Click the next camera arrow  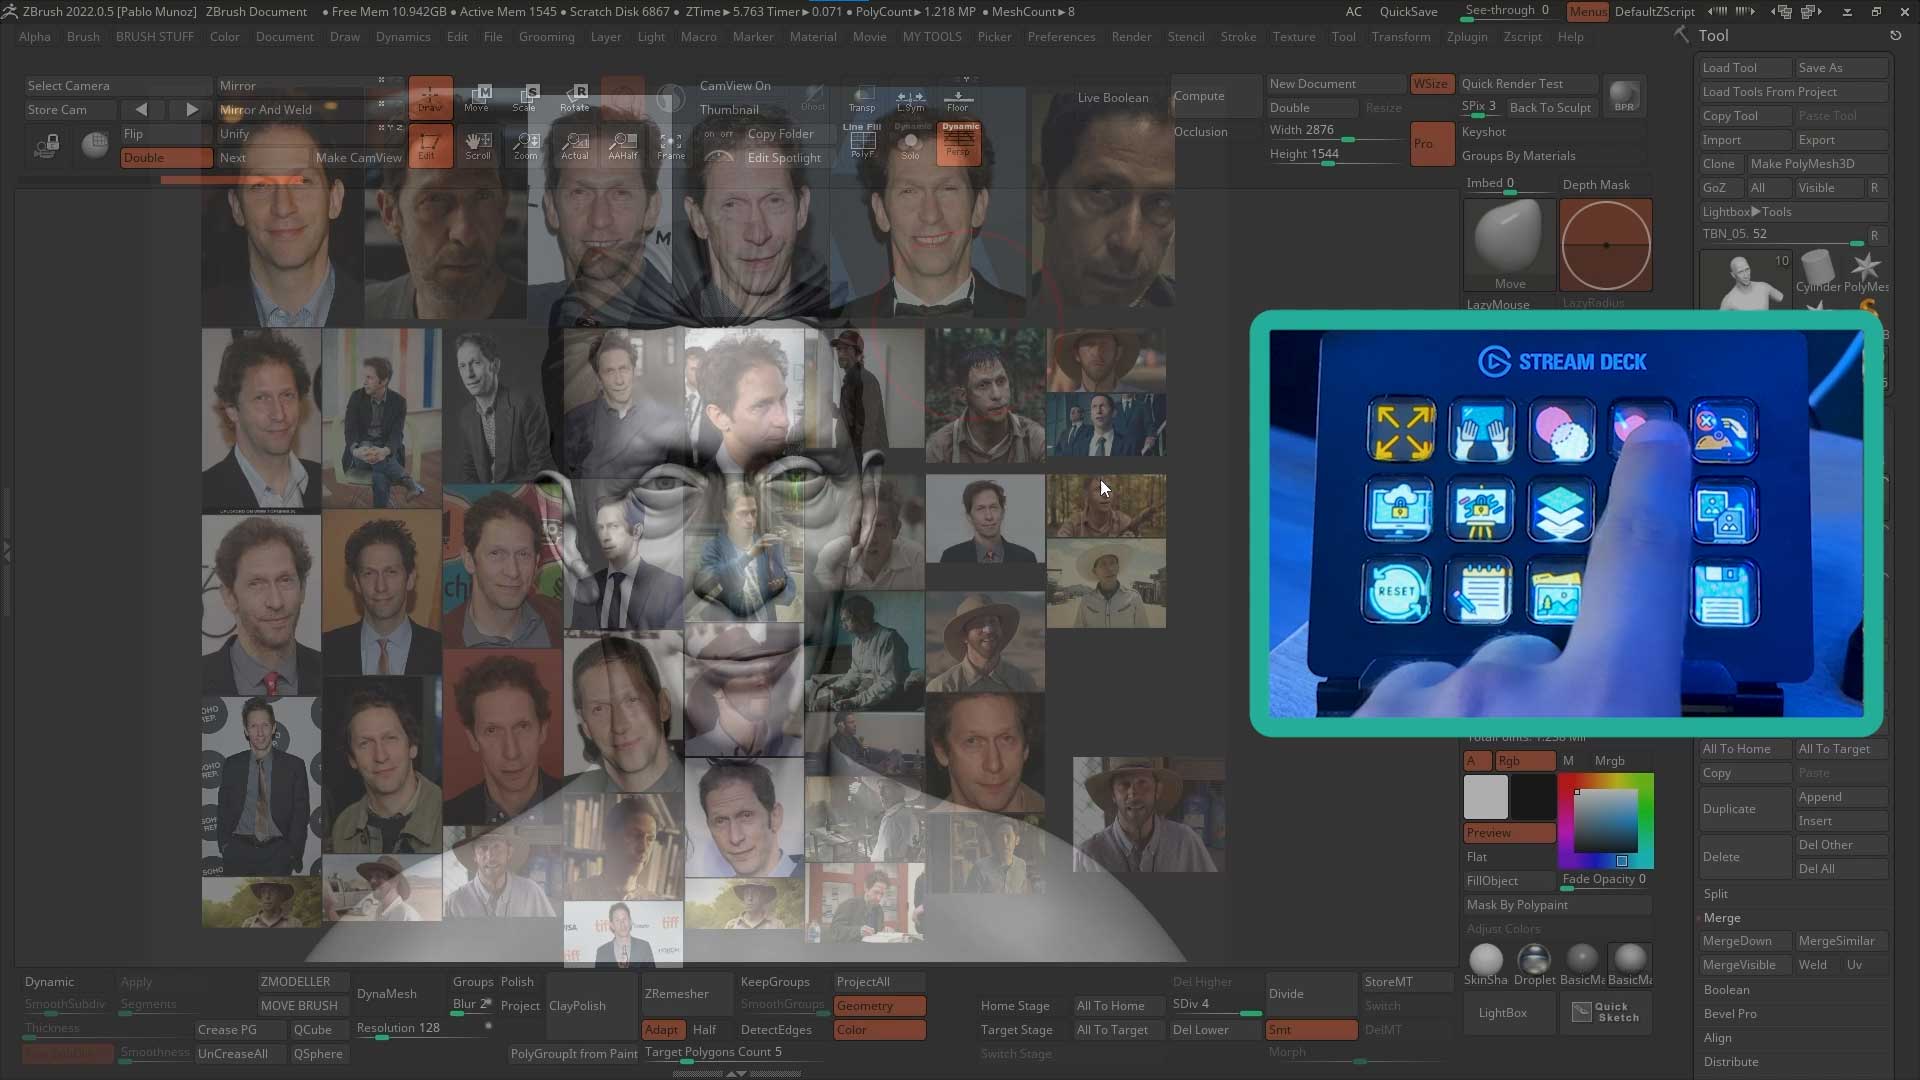click(191, 110)
